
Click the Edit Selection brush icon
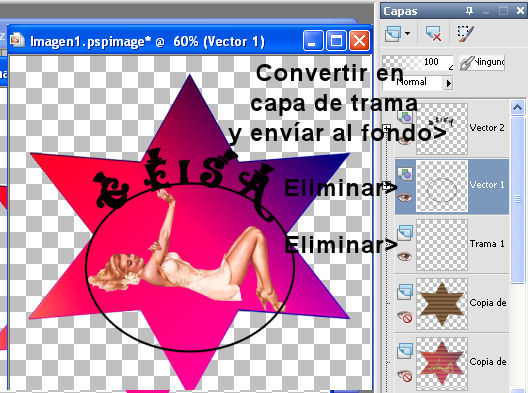(x=466, y=34)
